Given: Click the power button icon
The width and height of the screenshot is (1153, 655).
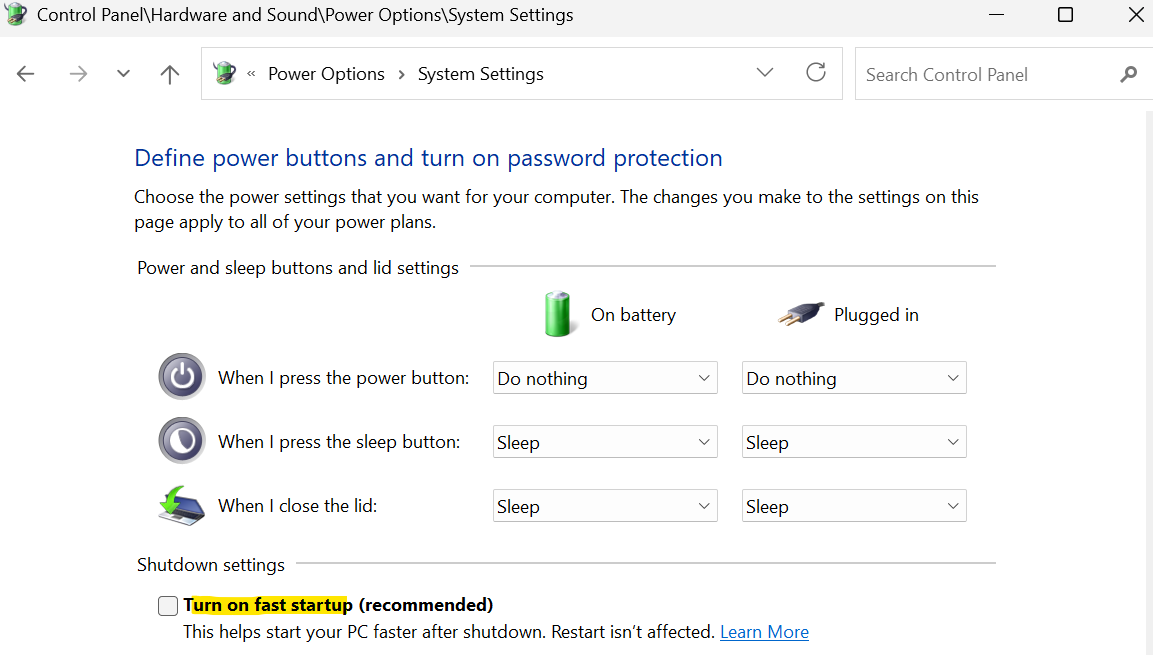Looking at the screenshot, I should coord(182,376).
